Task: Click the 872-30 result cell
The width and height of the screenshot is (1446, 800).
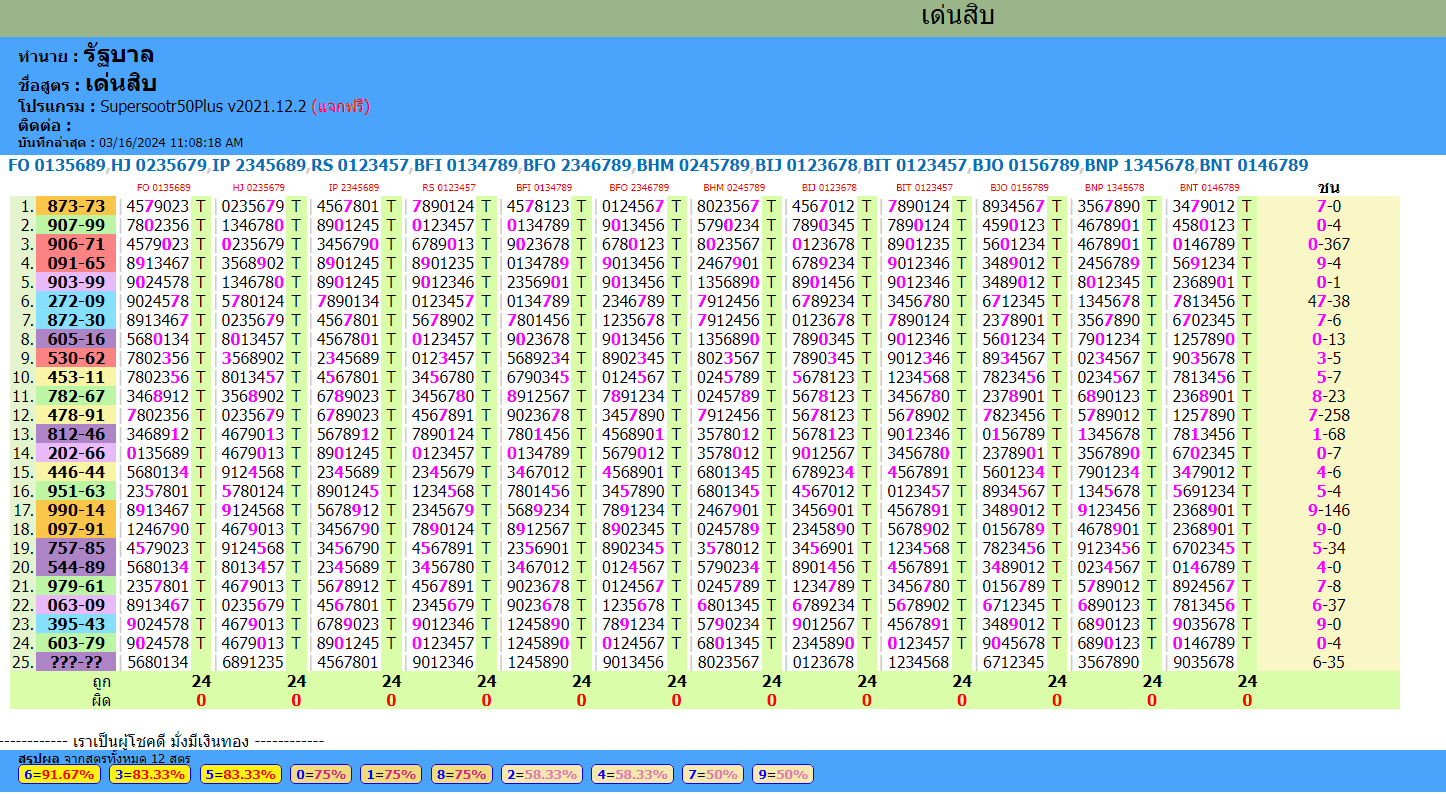Action: pos(76,320)
